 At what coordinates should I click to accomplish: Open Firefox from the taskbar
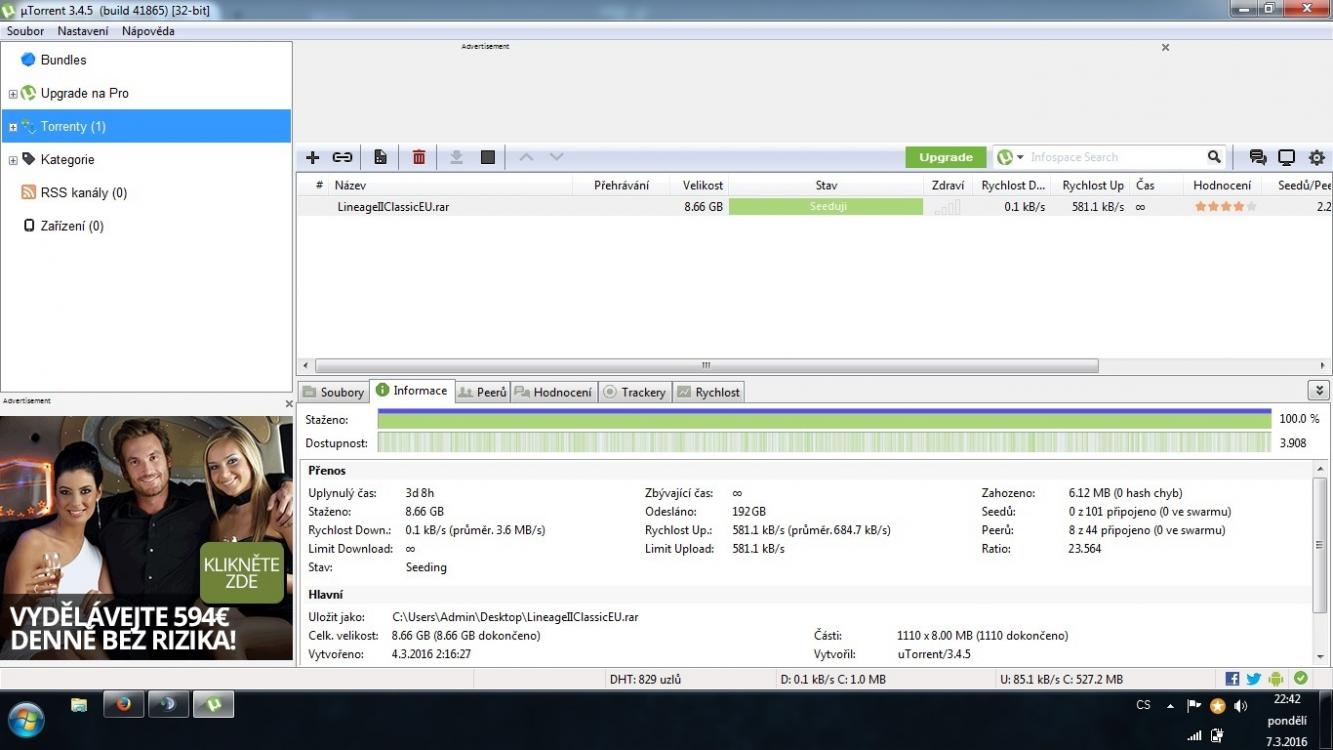(x=124, y=704)
